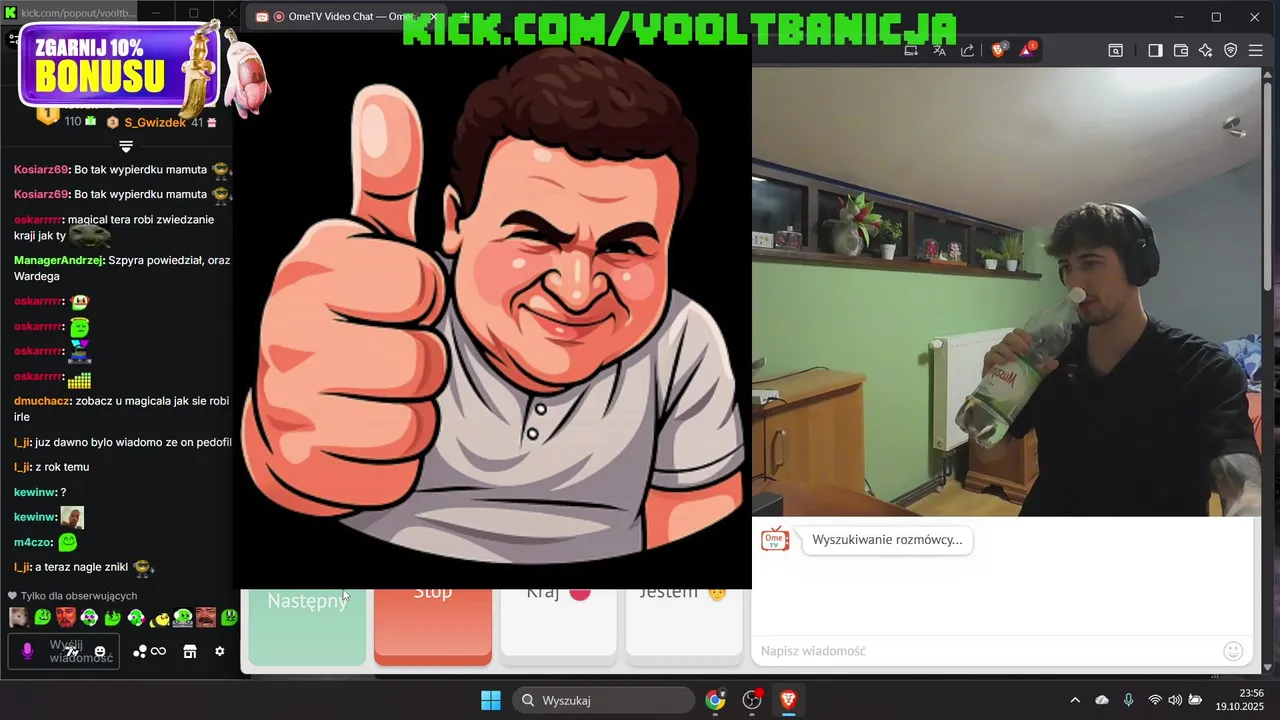Open OBS Studio from the taskbar

pyautogui.click(x=752, y=700)
